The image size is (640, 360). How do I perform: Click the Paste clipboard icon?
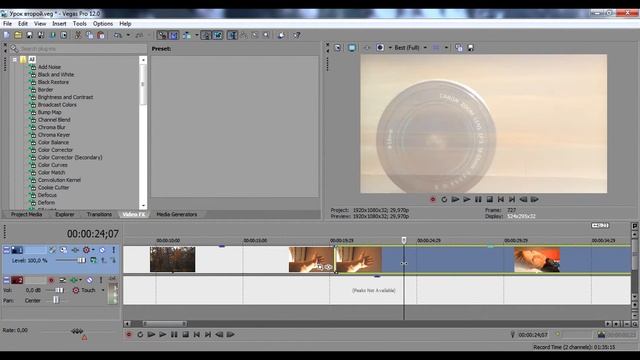101,36
